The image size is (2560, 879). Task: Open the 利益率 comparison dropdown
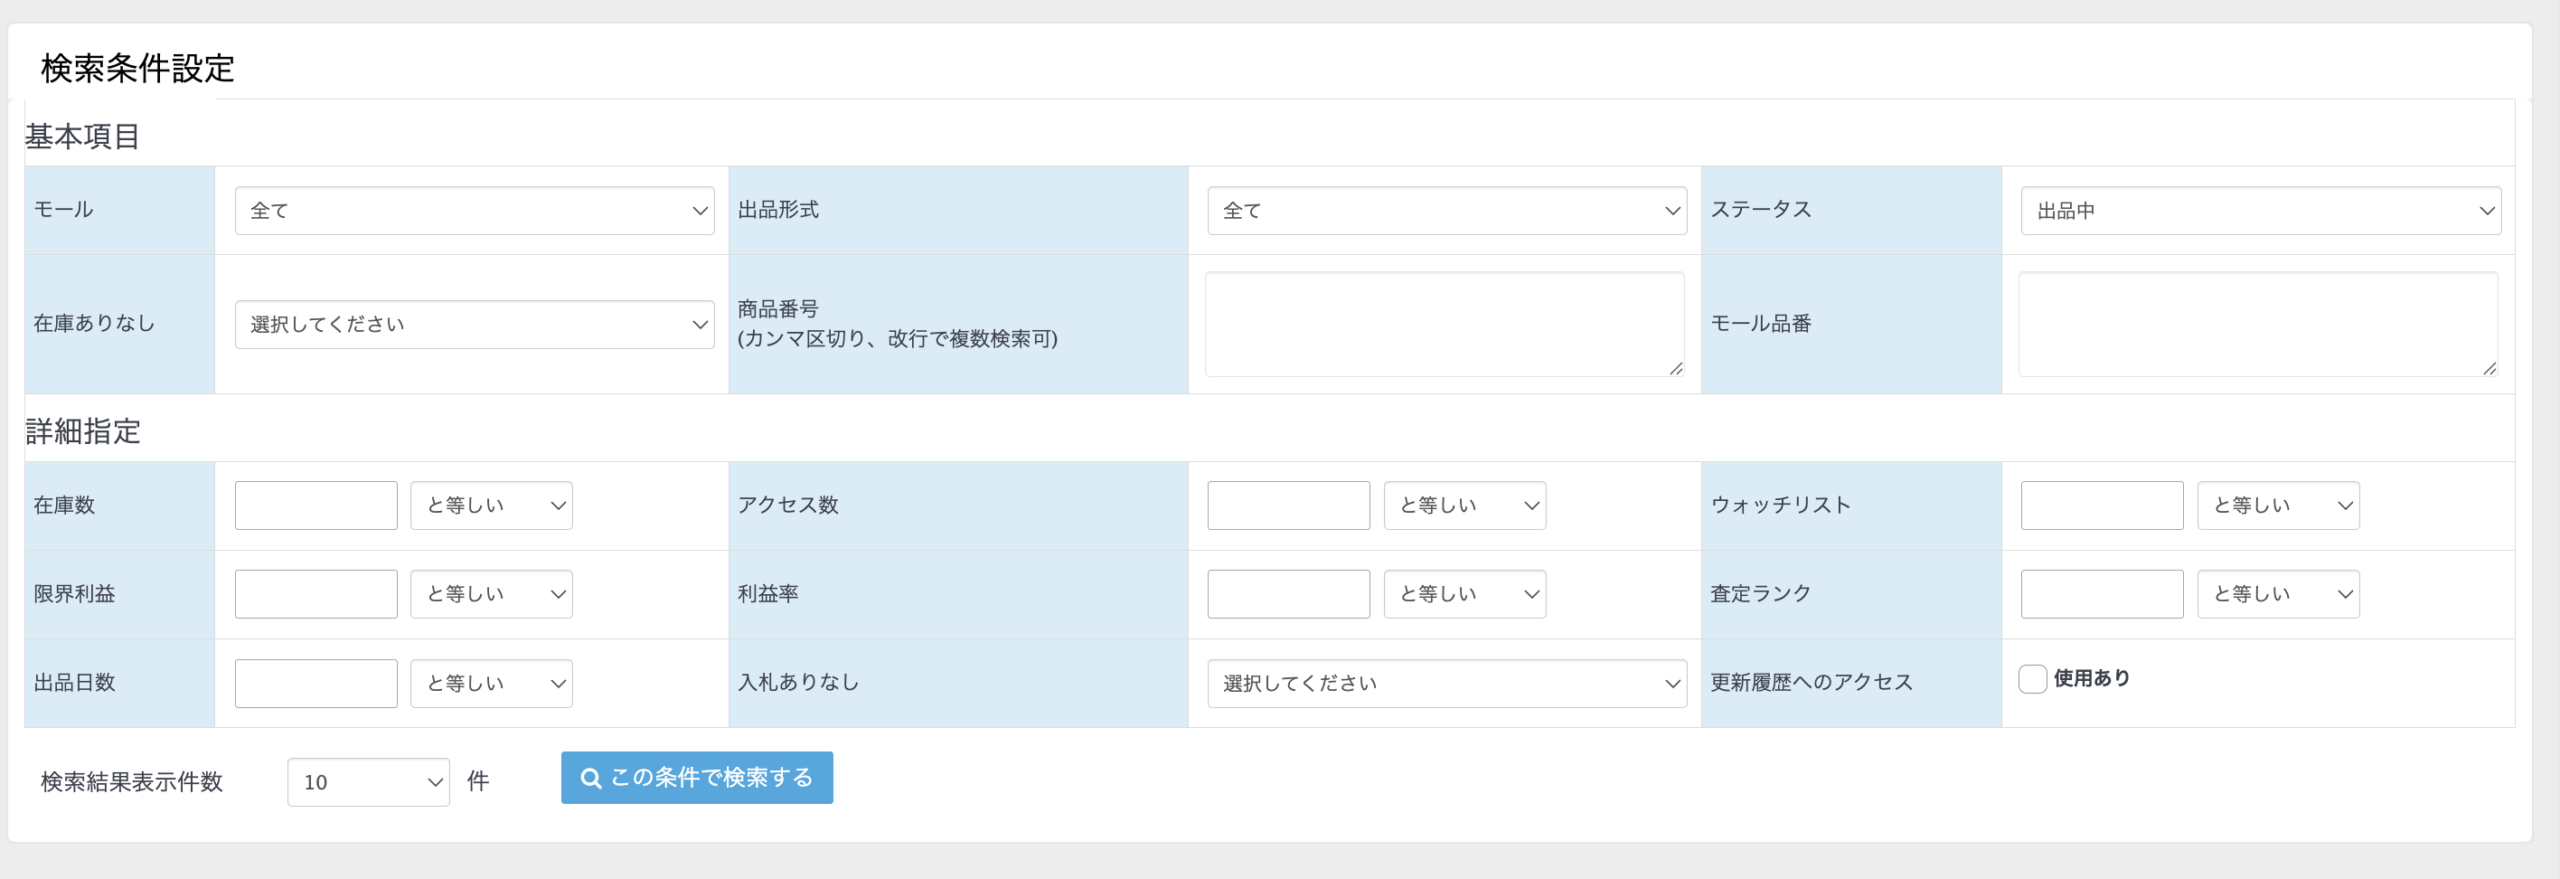pyautogui.click(x=1465, y=595)
